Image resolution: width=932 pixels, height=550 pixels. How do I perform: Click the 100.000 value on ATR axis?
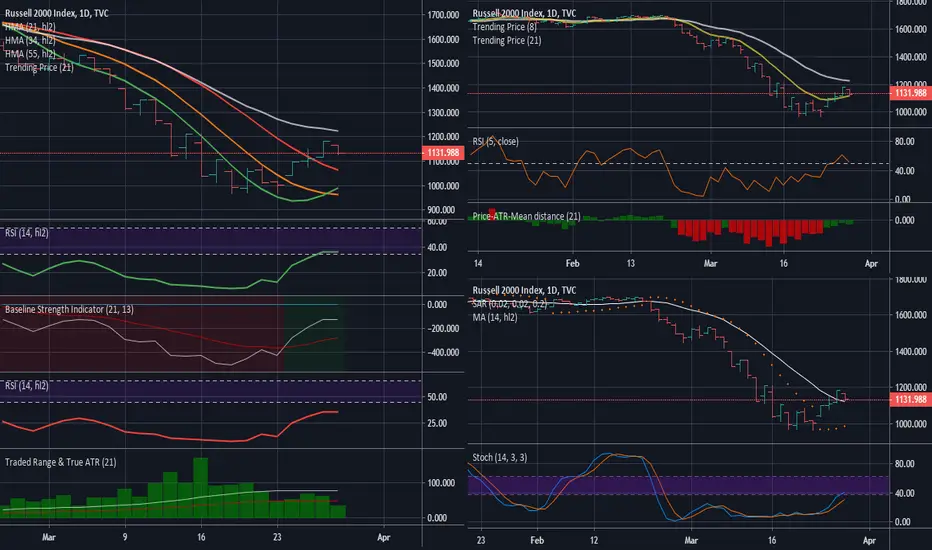point(441,483)
